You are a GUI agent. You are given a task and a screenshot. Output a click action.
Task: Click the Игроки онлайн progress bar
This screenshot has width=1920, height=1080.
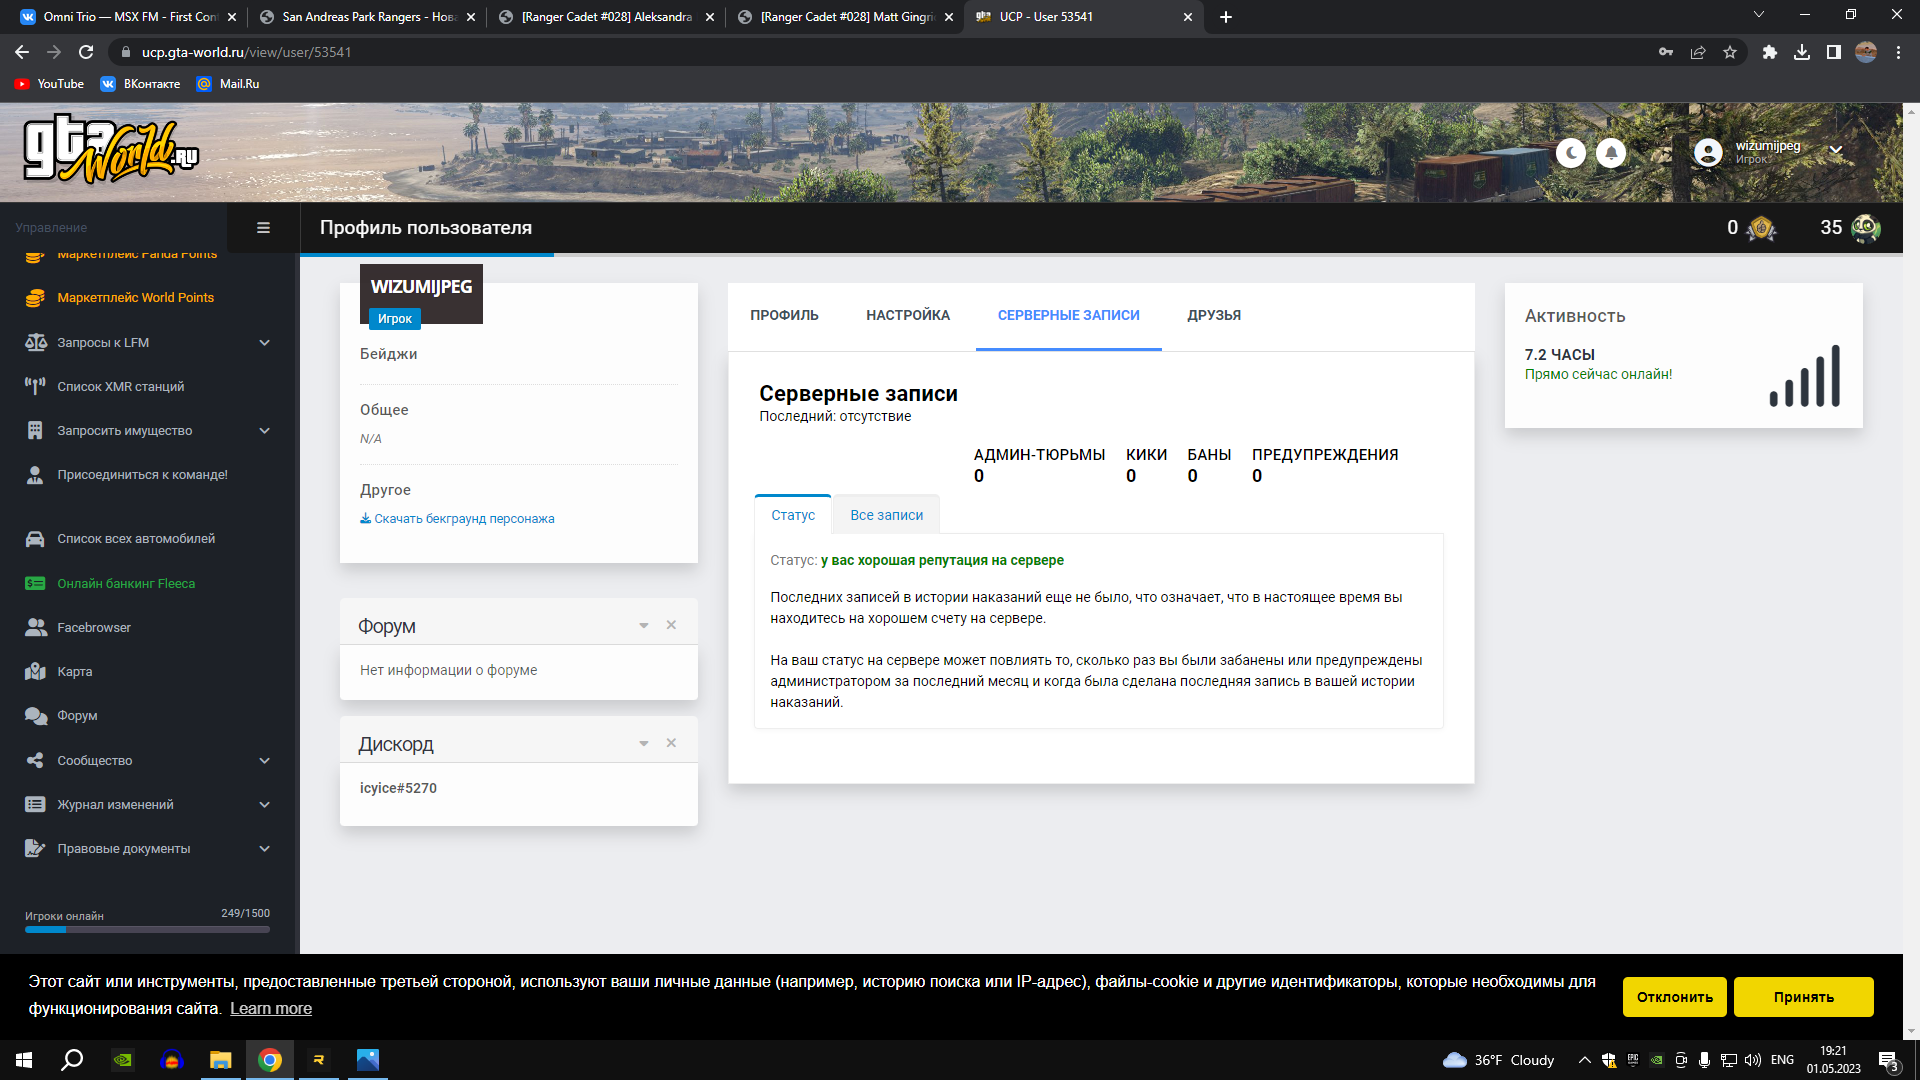tap(147, 930)
